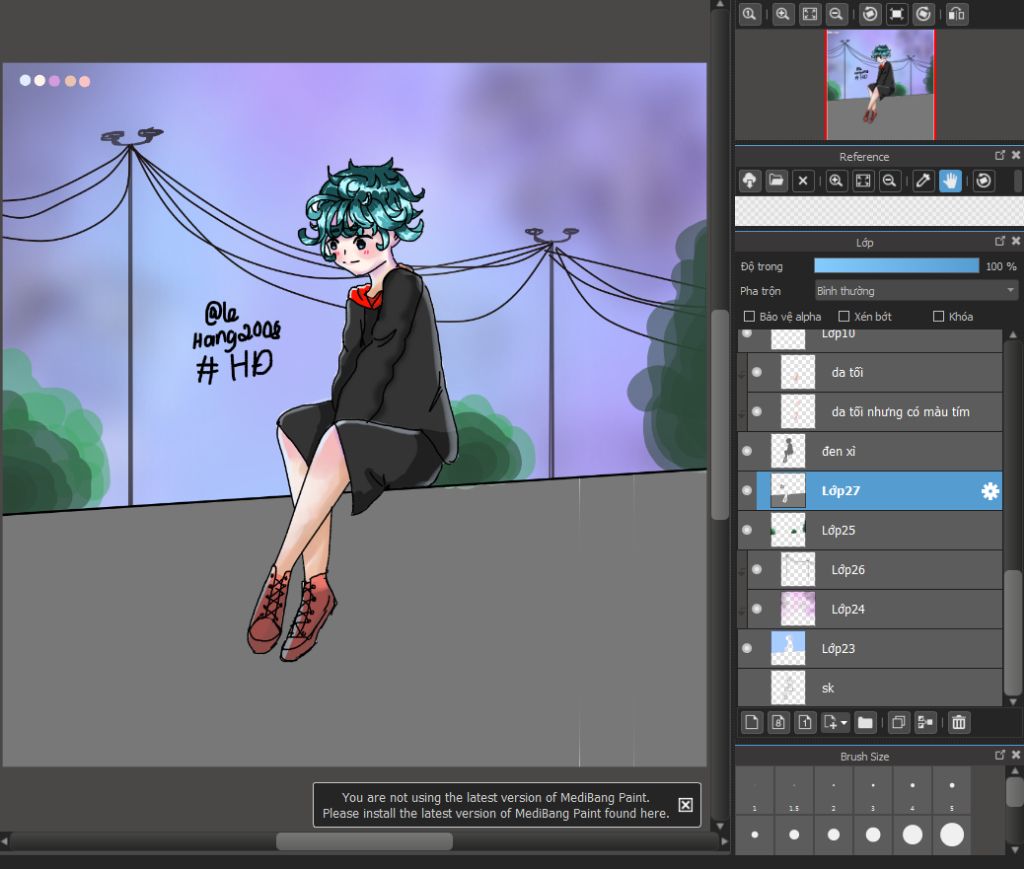Hide the 'da tối' layer
The height and width of the screenshot is (869, 1024).
click(x=757, y=372)
